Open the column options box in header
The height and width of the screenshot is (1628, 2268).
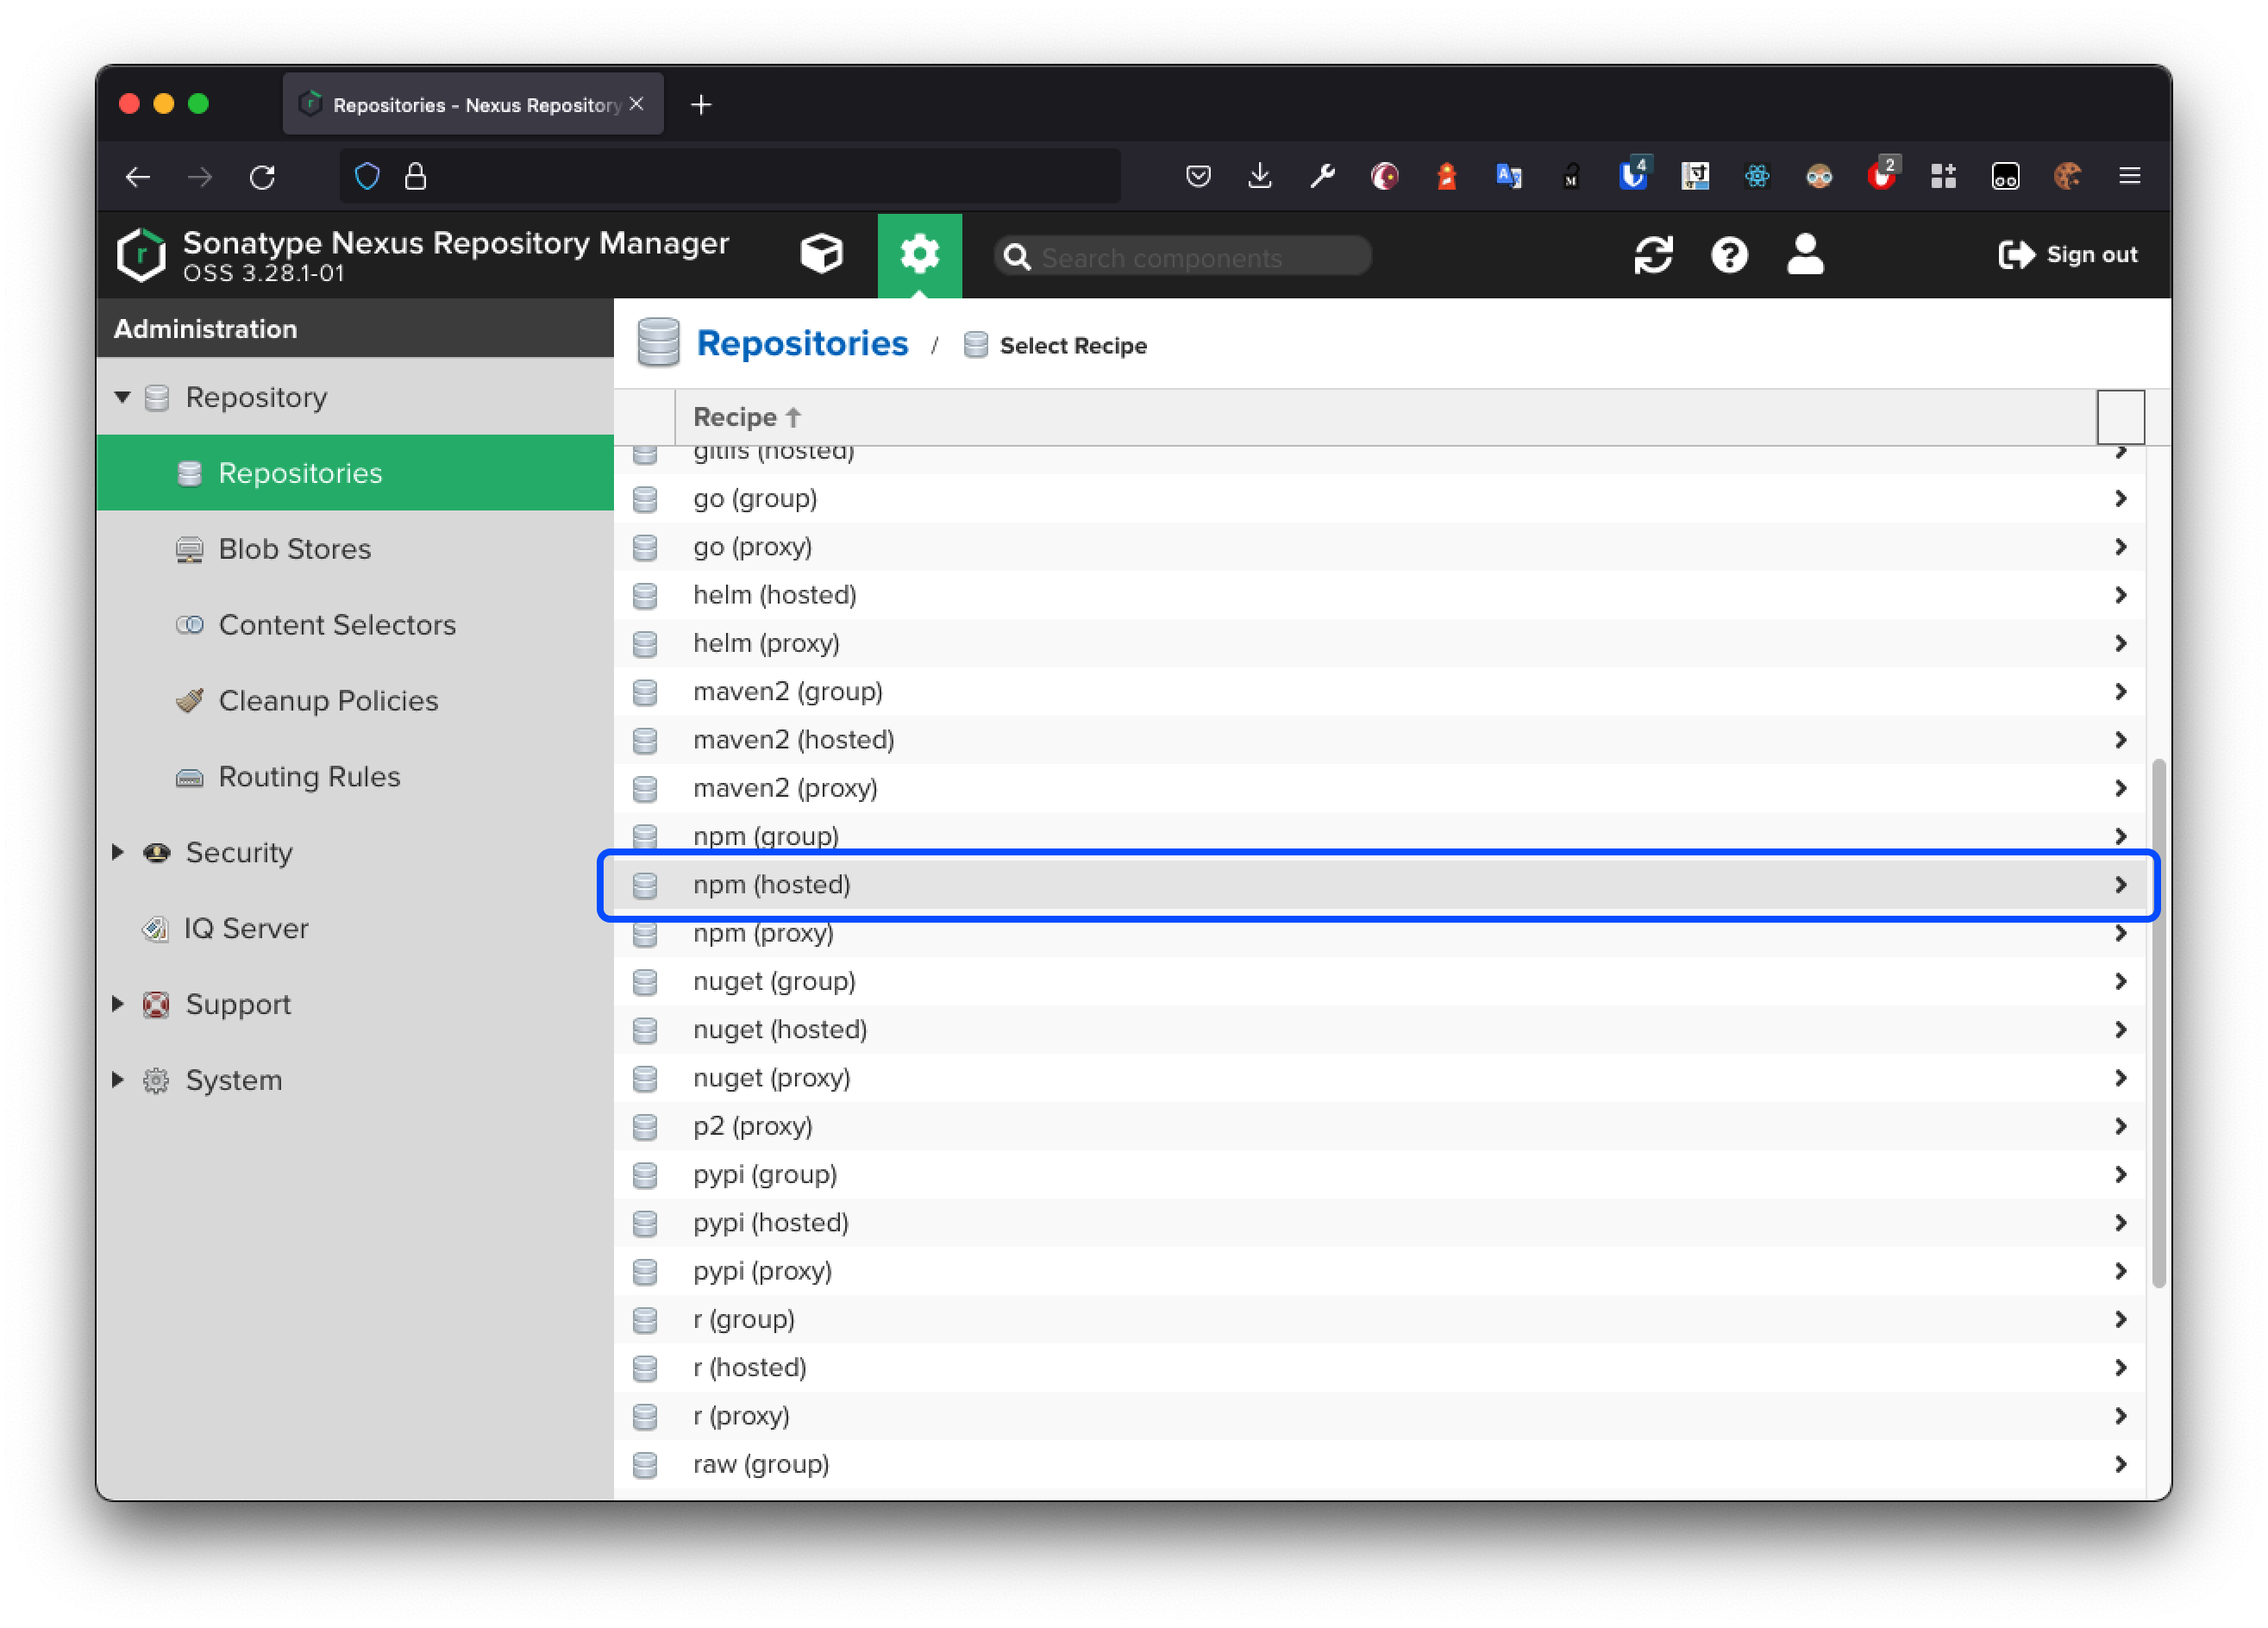coord(2120,417)
